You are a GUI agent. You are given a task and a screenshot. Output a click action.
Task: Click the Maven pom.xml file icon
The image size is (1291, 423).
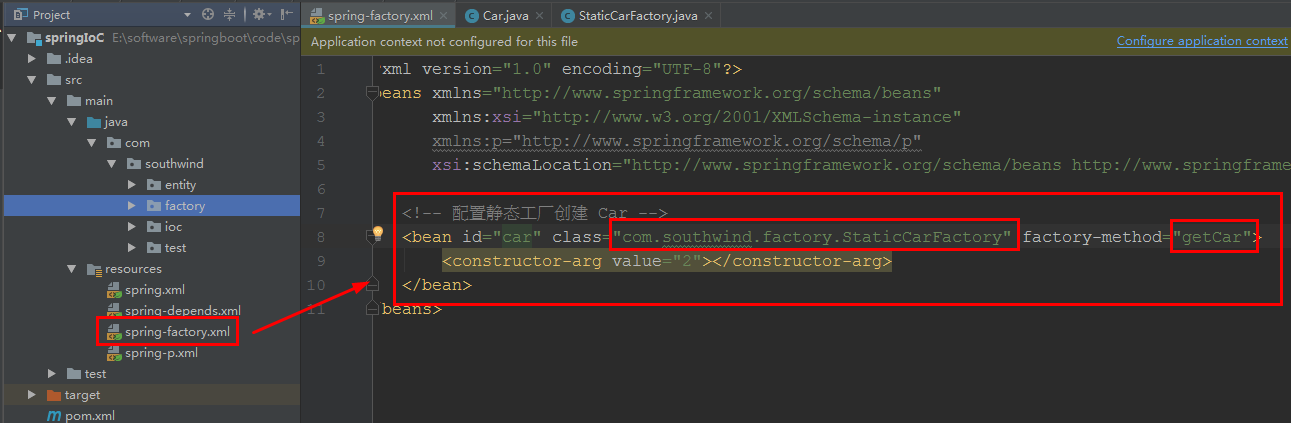pos(54,416)
